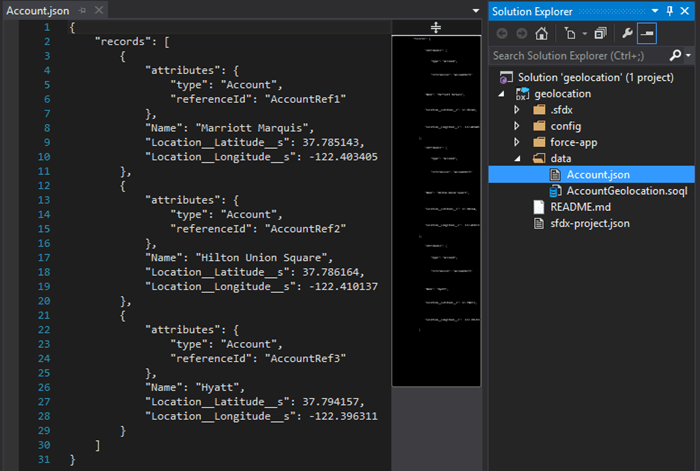Click line number 1 in the gutter
Image resolution: width=700 pixels, height=471 pixels.
click(47, 28)
